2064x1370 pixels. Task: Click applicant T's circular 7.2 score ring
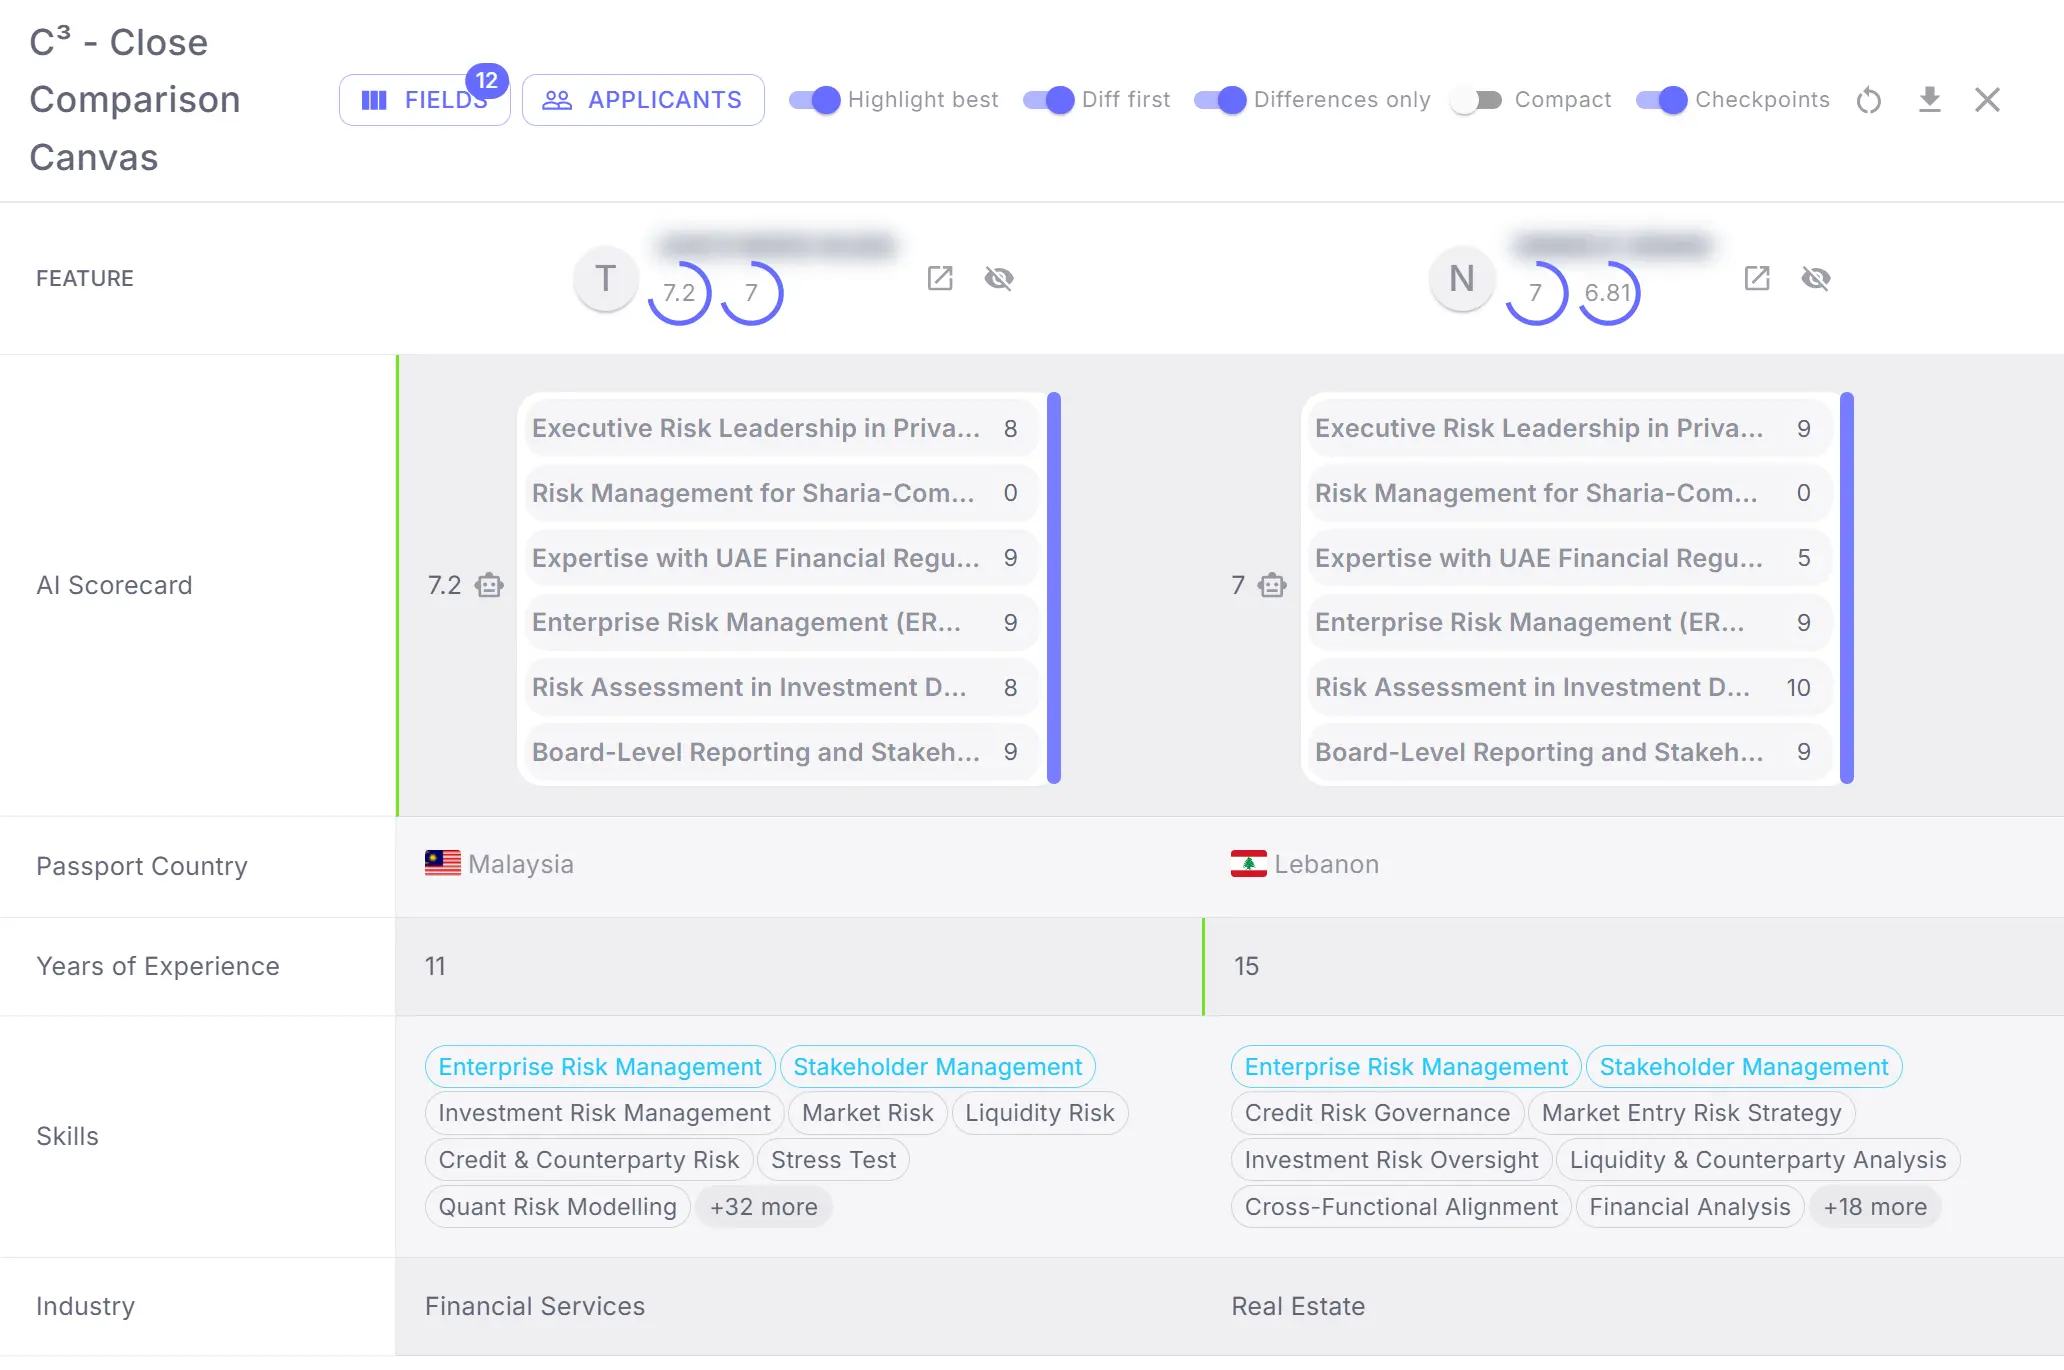(679, 292)
